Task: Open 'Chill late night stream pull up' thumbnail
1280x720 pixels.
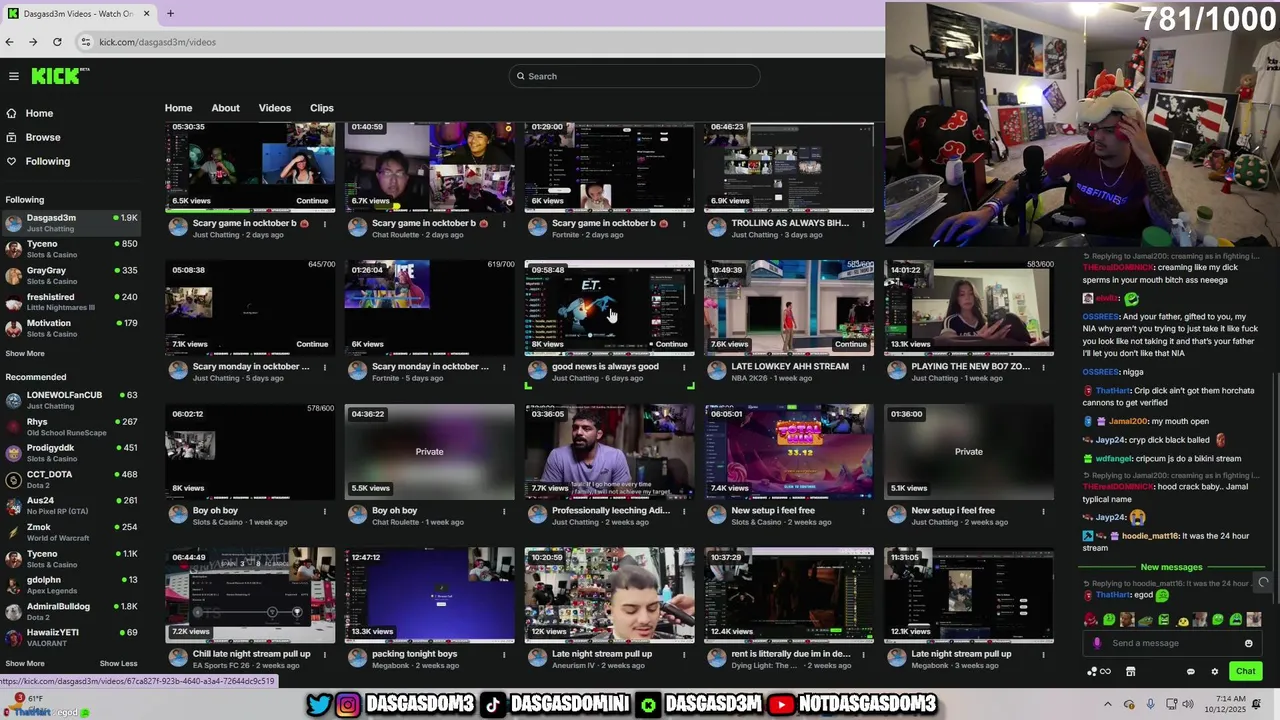Action: click(250, 595)
